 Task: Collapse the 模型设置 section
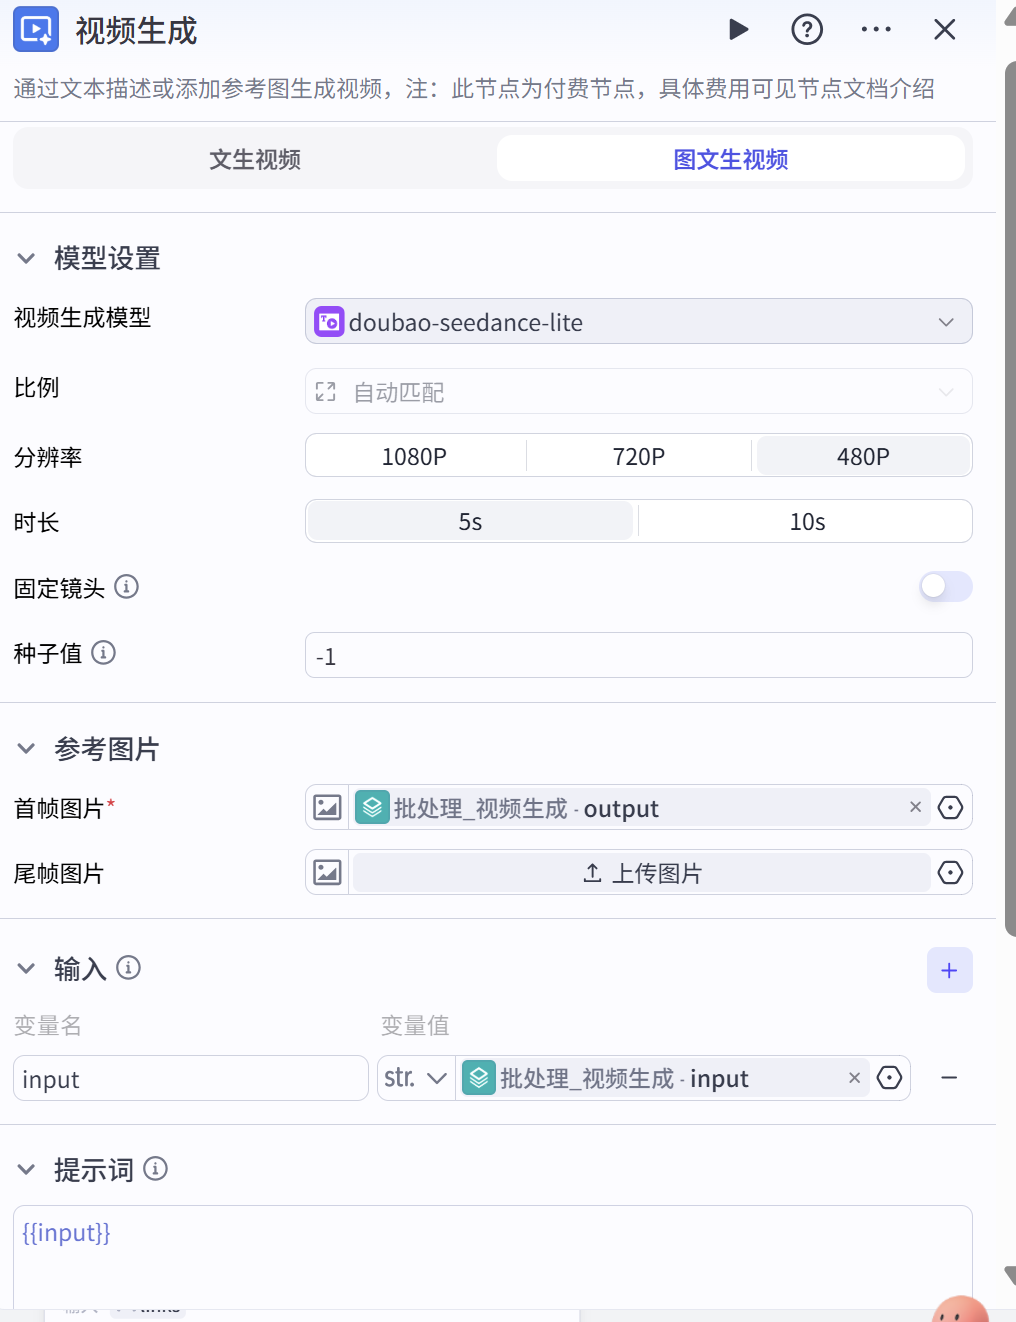click(27, 258)
